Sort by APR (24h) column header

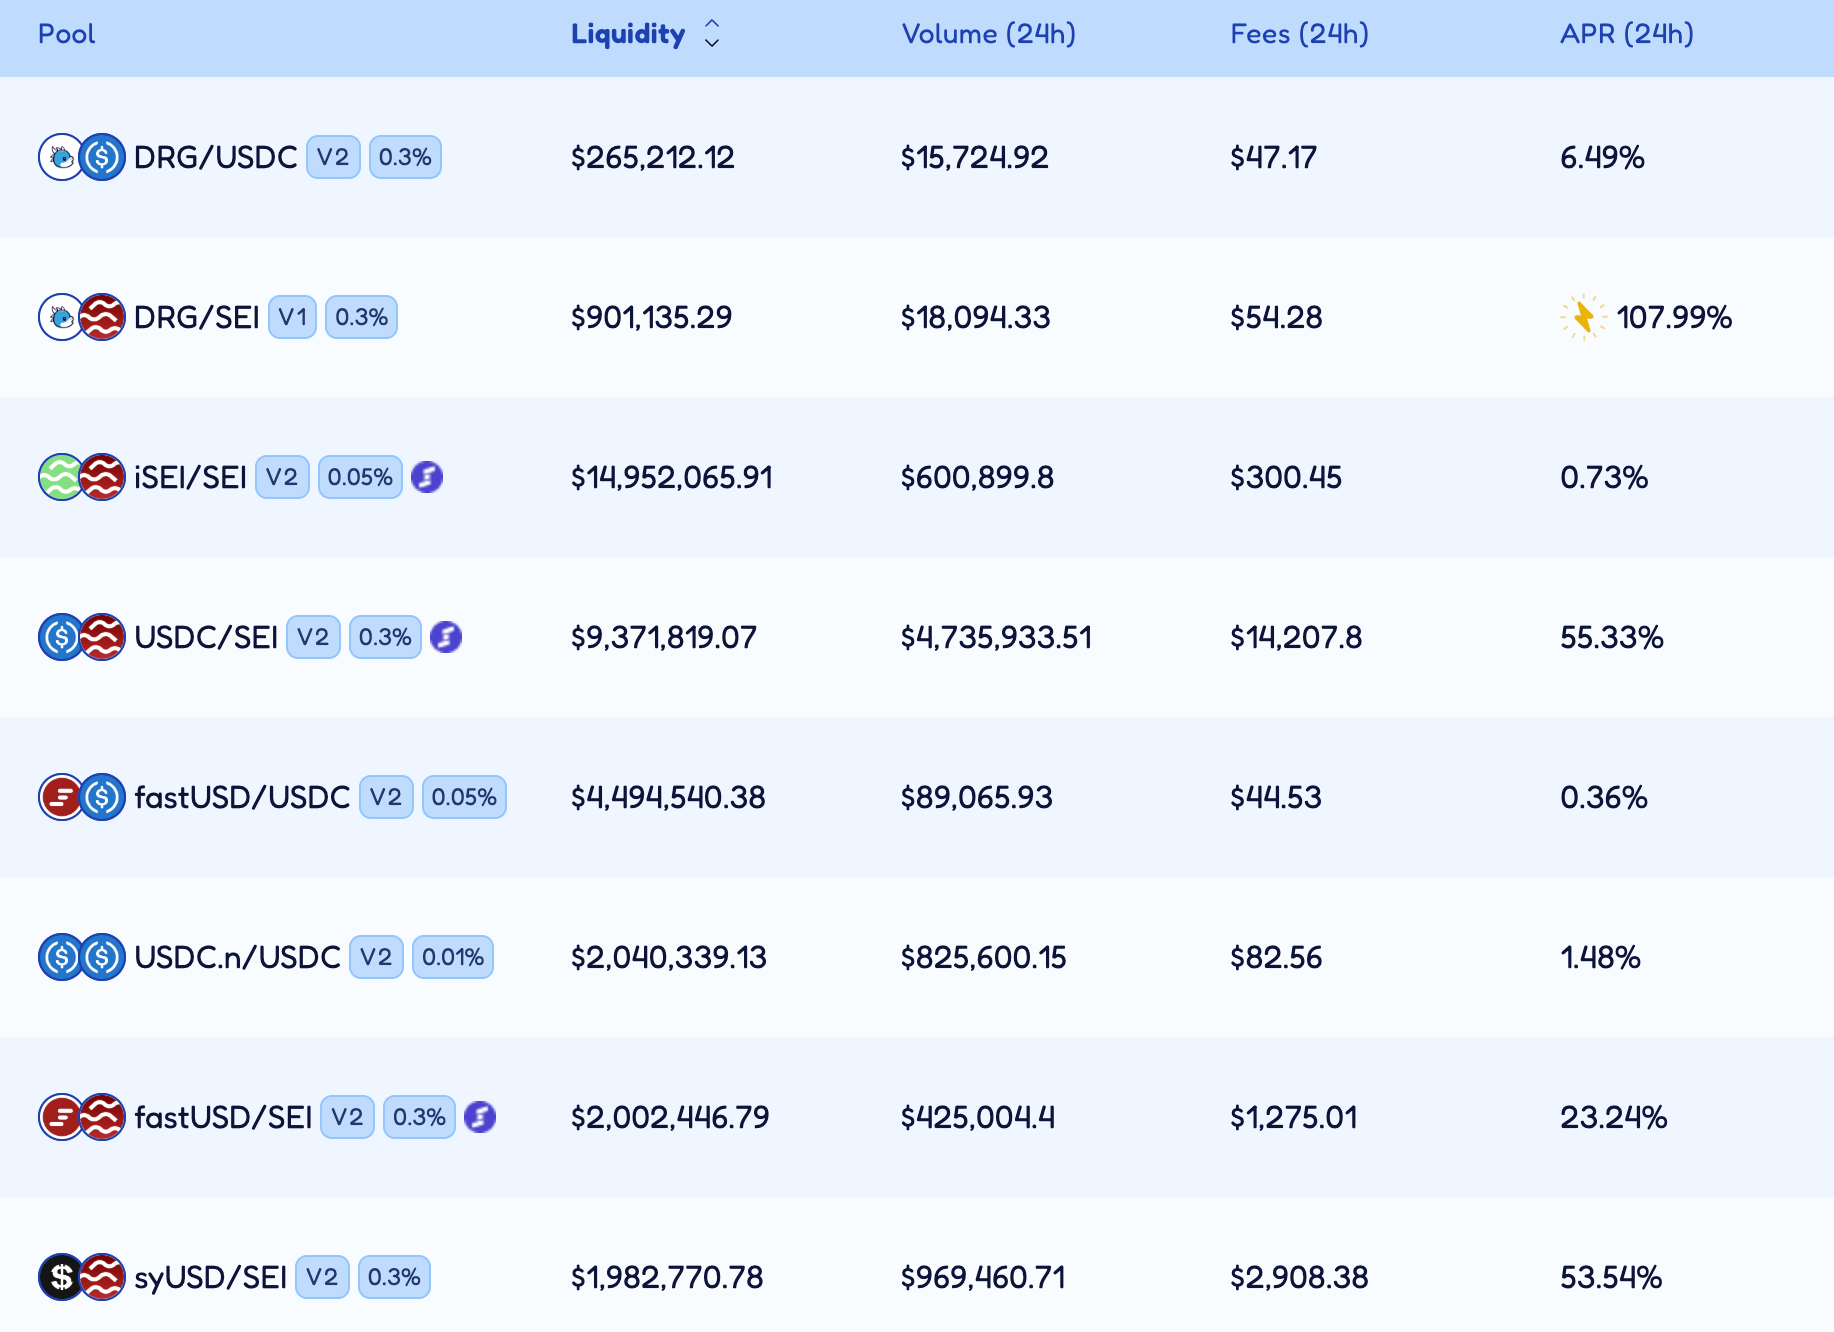point(1626,34)
